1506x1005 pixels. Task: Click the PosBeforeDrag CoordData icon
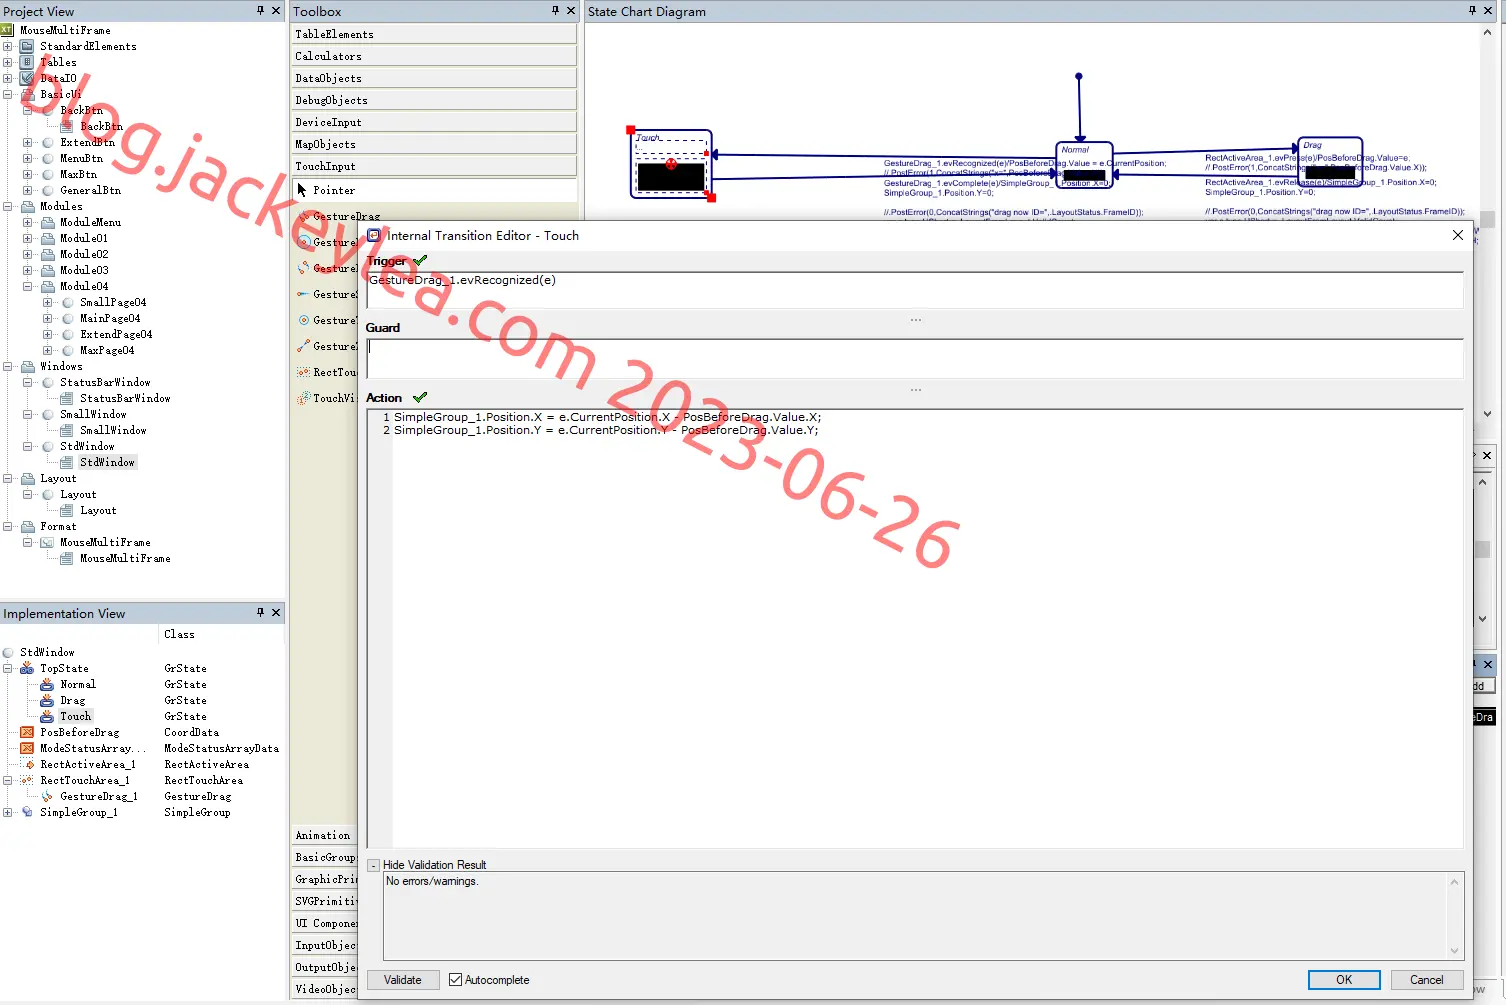point(27,732)
